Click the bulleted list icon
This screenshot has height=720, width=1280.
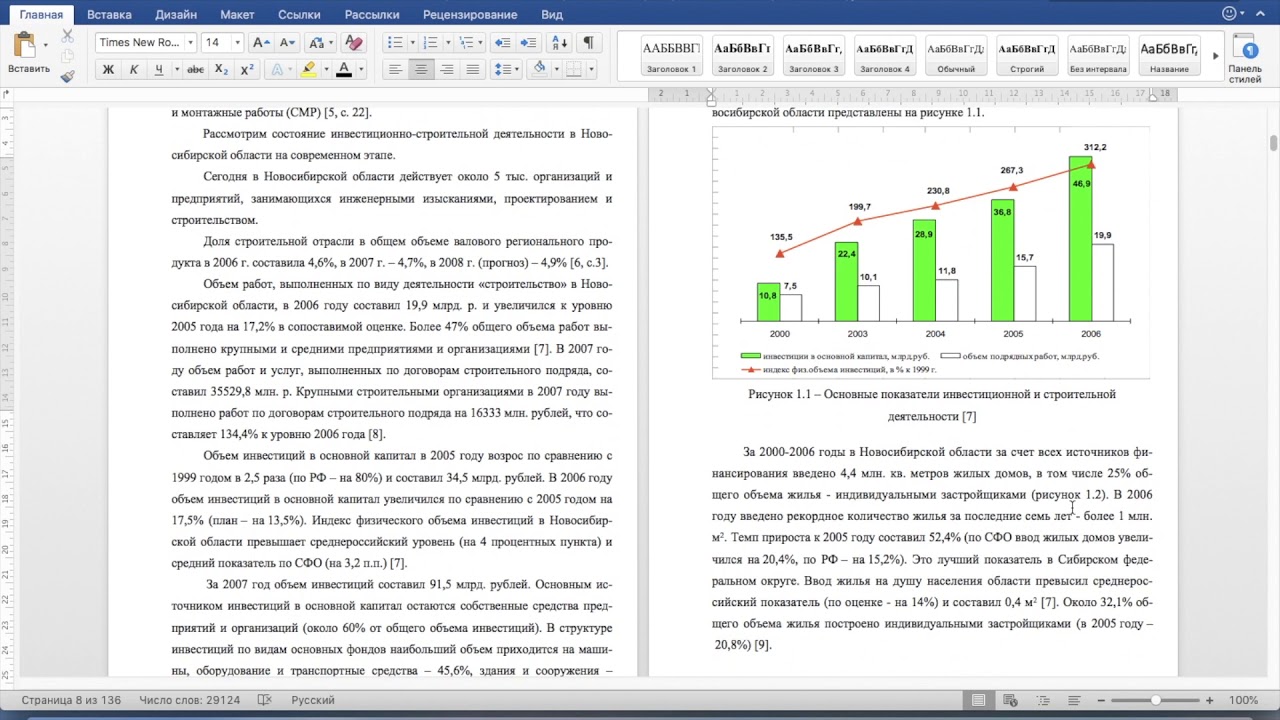click(x=395, y=43)
